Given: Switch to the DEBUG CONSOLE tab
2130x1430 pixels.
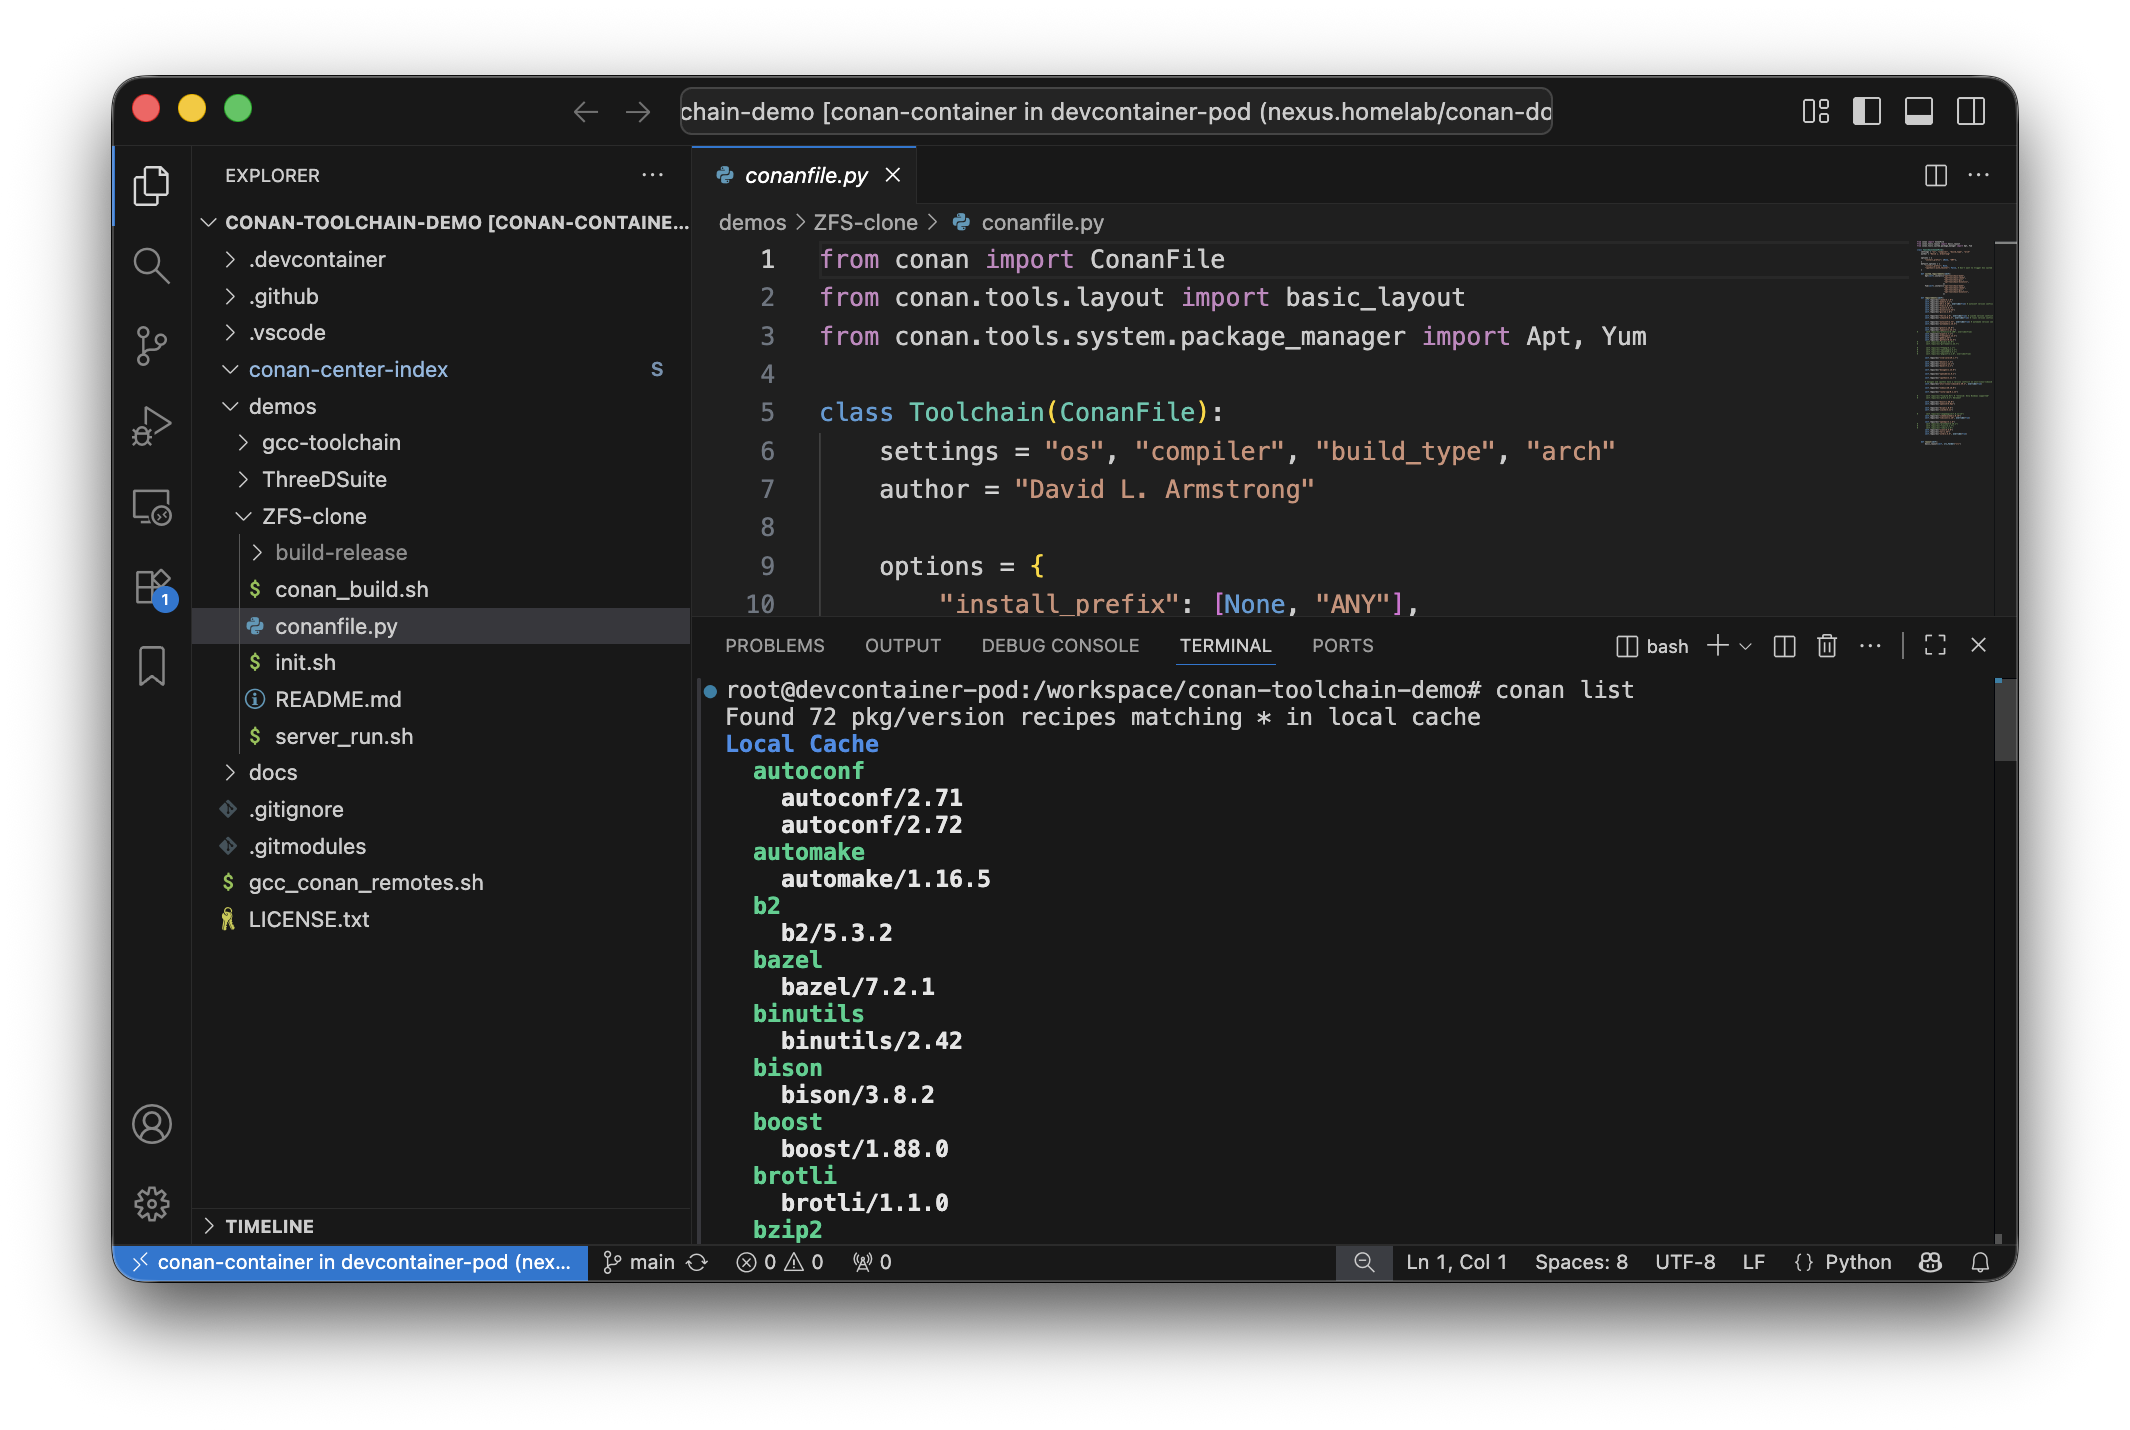Looking at the screenshot, I should [x=1059, y=646].
